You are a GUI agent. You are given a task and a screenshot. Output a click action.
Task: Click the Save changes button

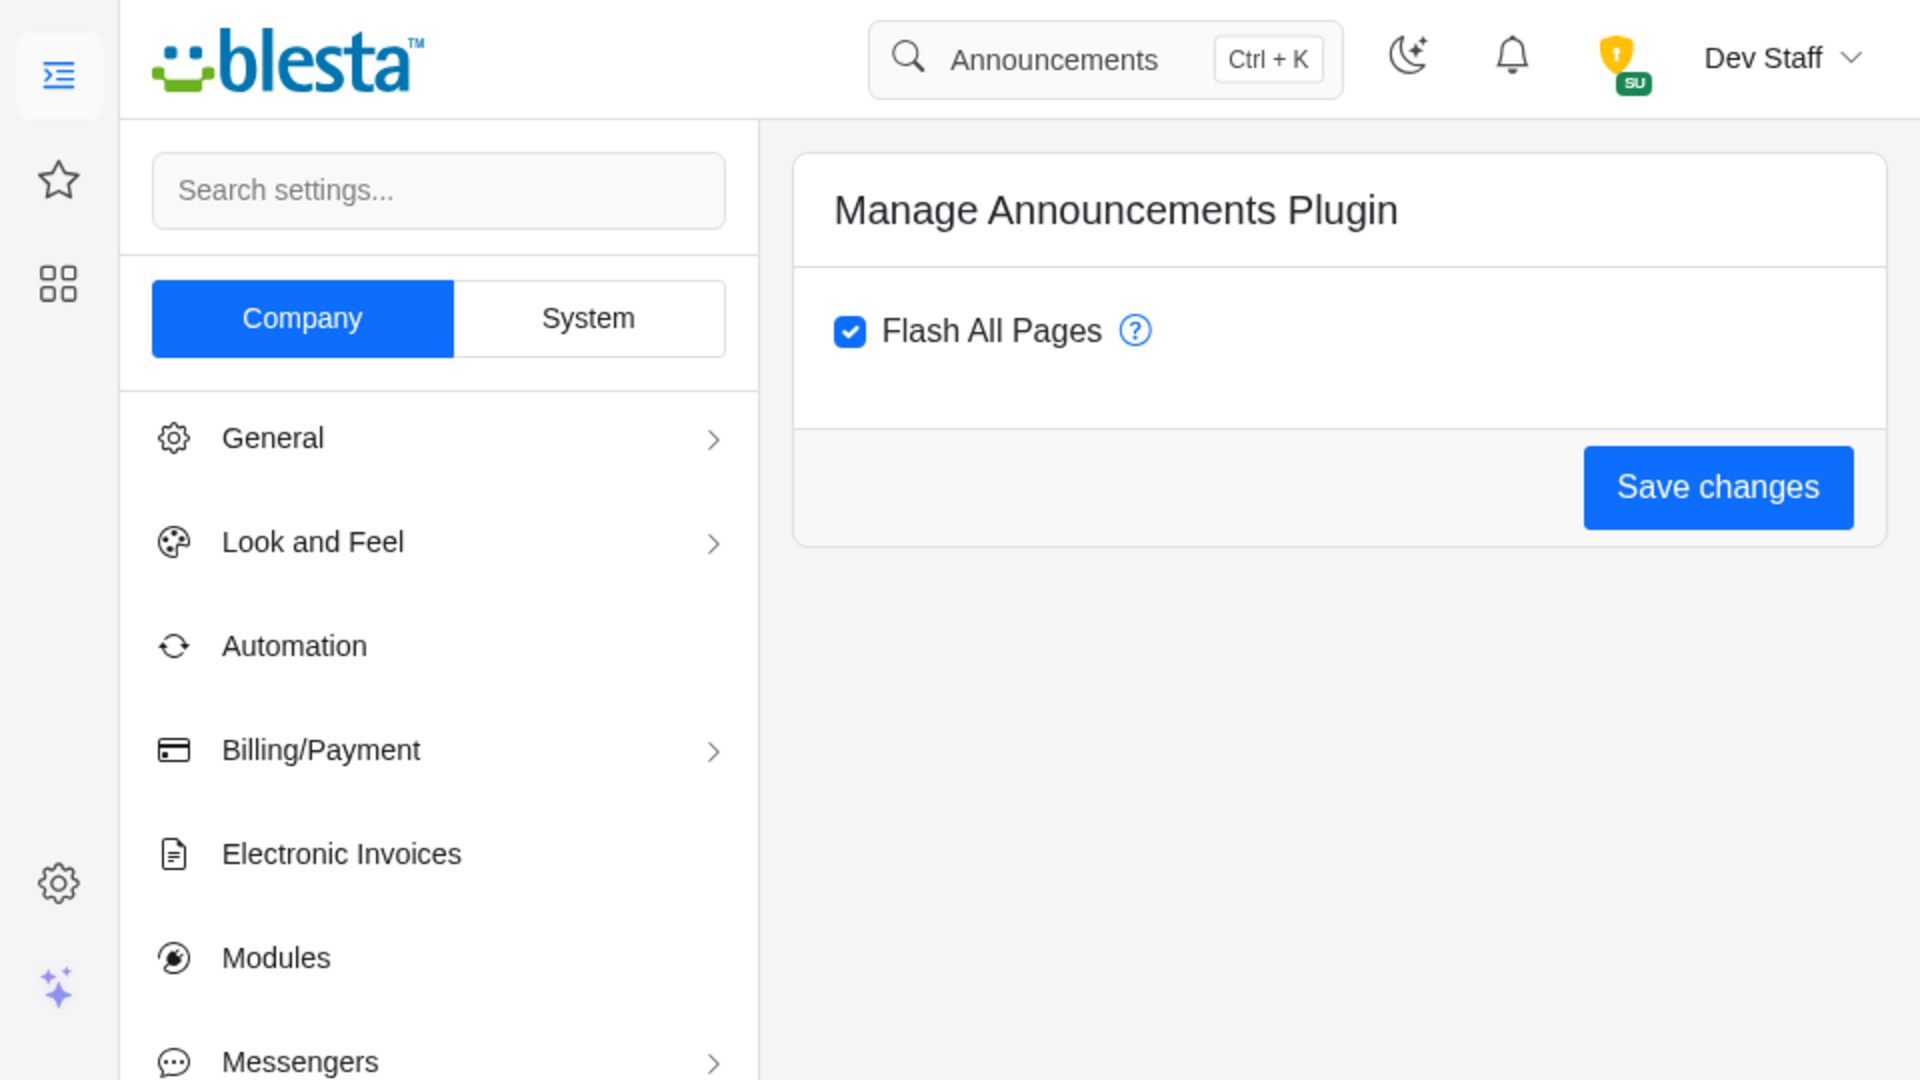coord(1718,488)
